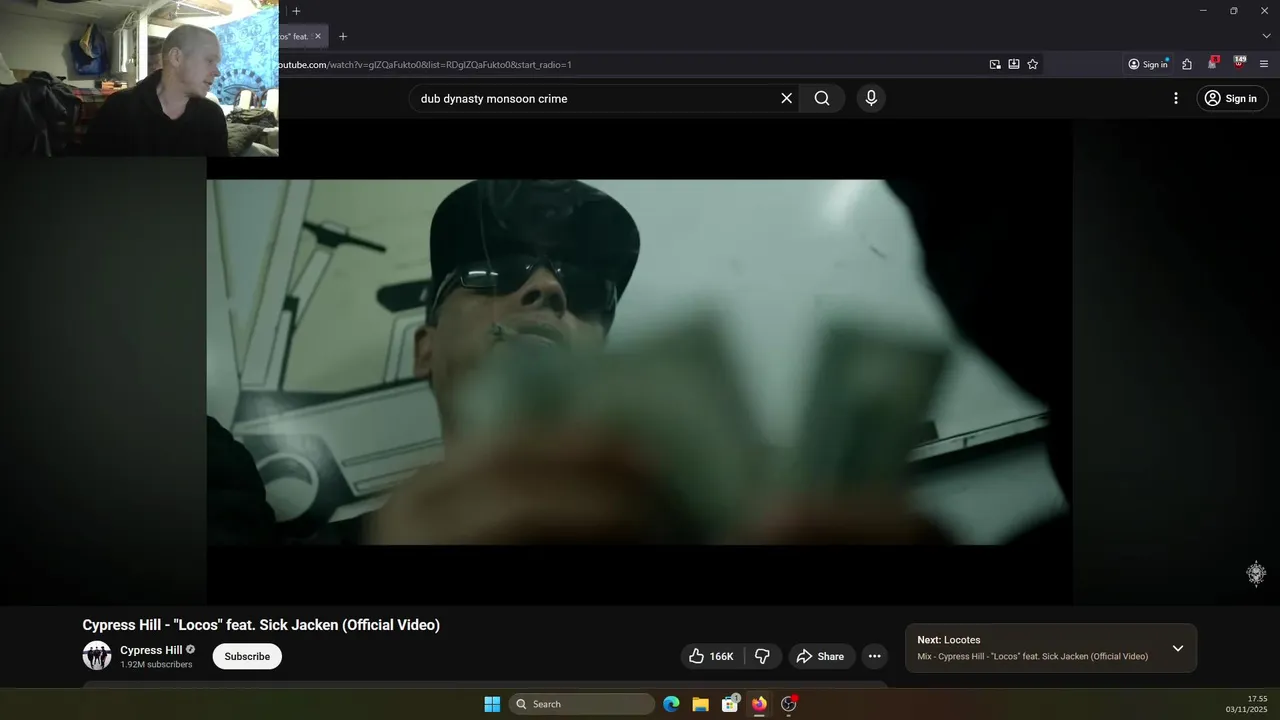Image resolution: width=1280 pixels, height=720 pixels.
Task: List all tabs with the dropdown chevron
Action: click(x=1266, y=36)
